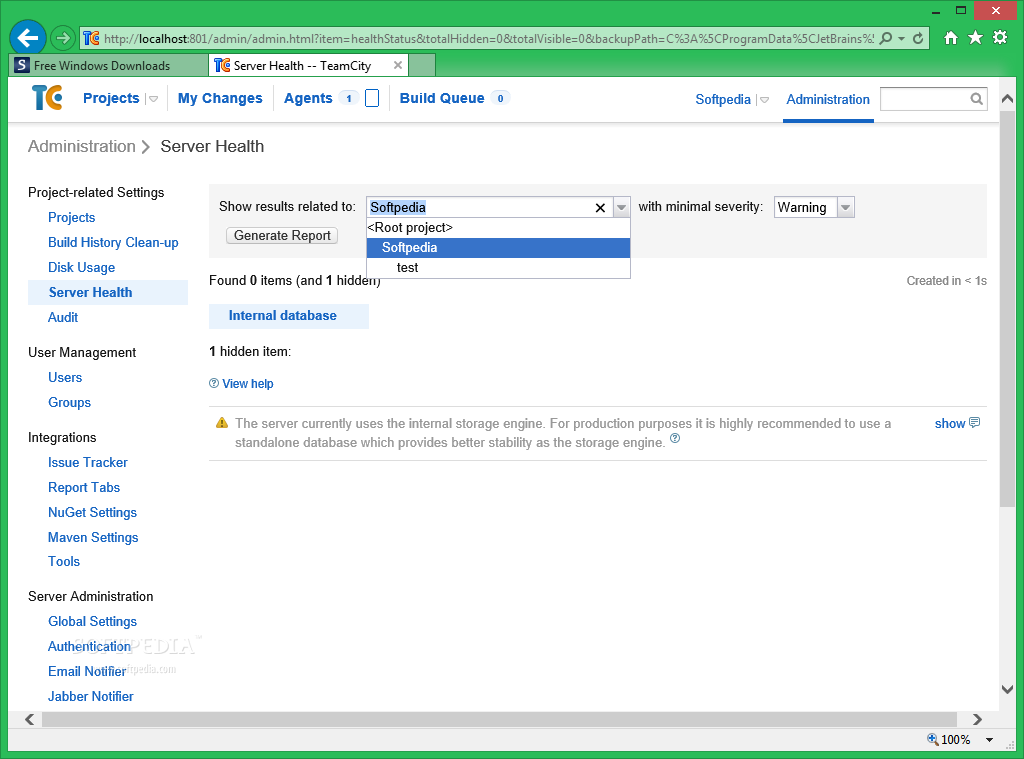Open My Changes page
The width and height of the screenshot is (1024, 759).
click(220, 98)
